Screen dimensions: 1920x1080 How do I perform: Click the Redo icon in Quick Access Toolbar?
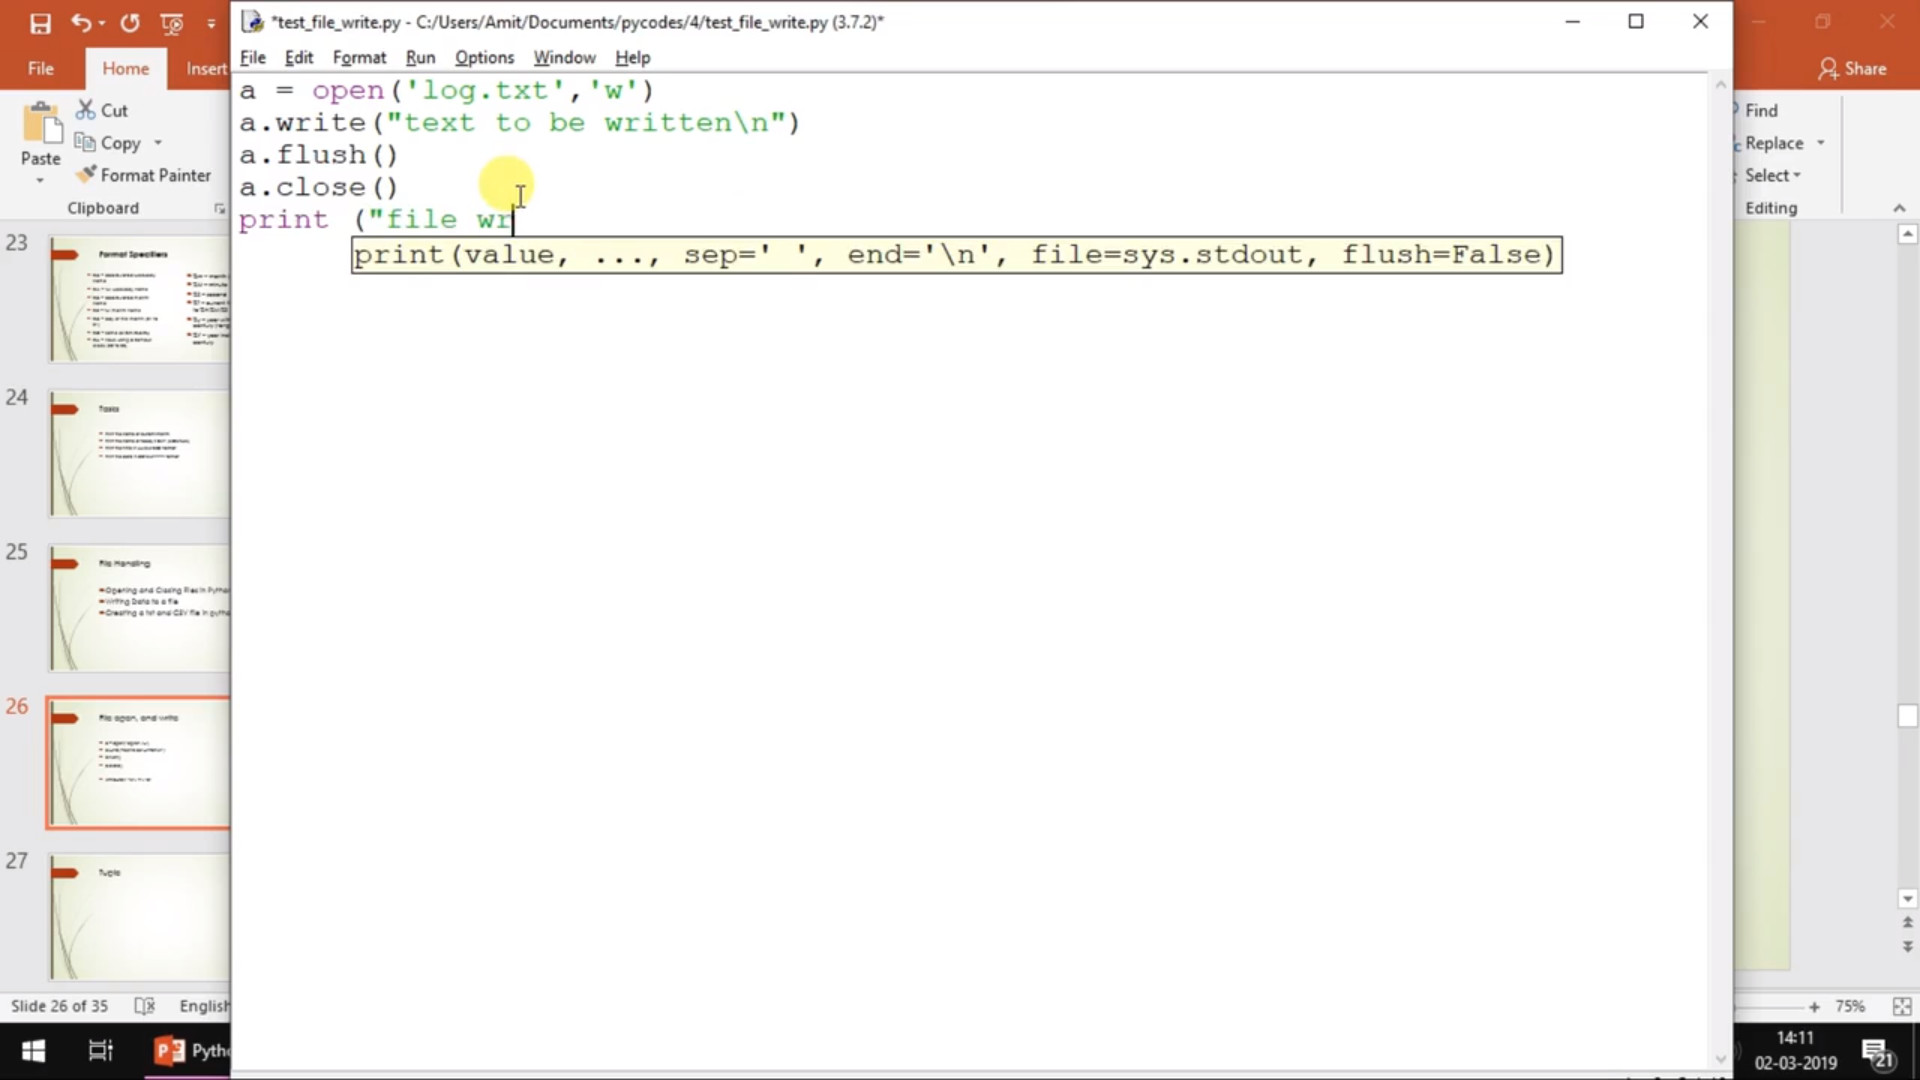pyautogui.click(x=130, y=22)
